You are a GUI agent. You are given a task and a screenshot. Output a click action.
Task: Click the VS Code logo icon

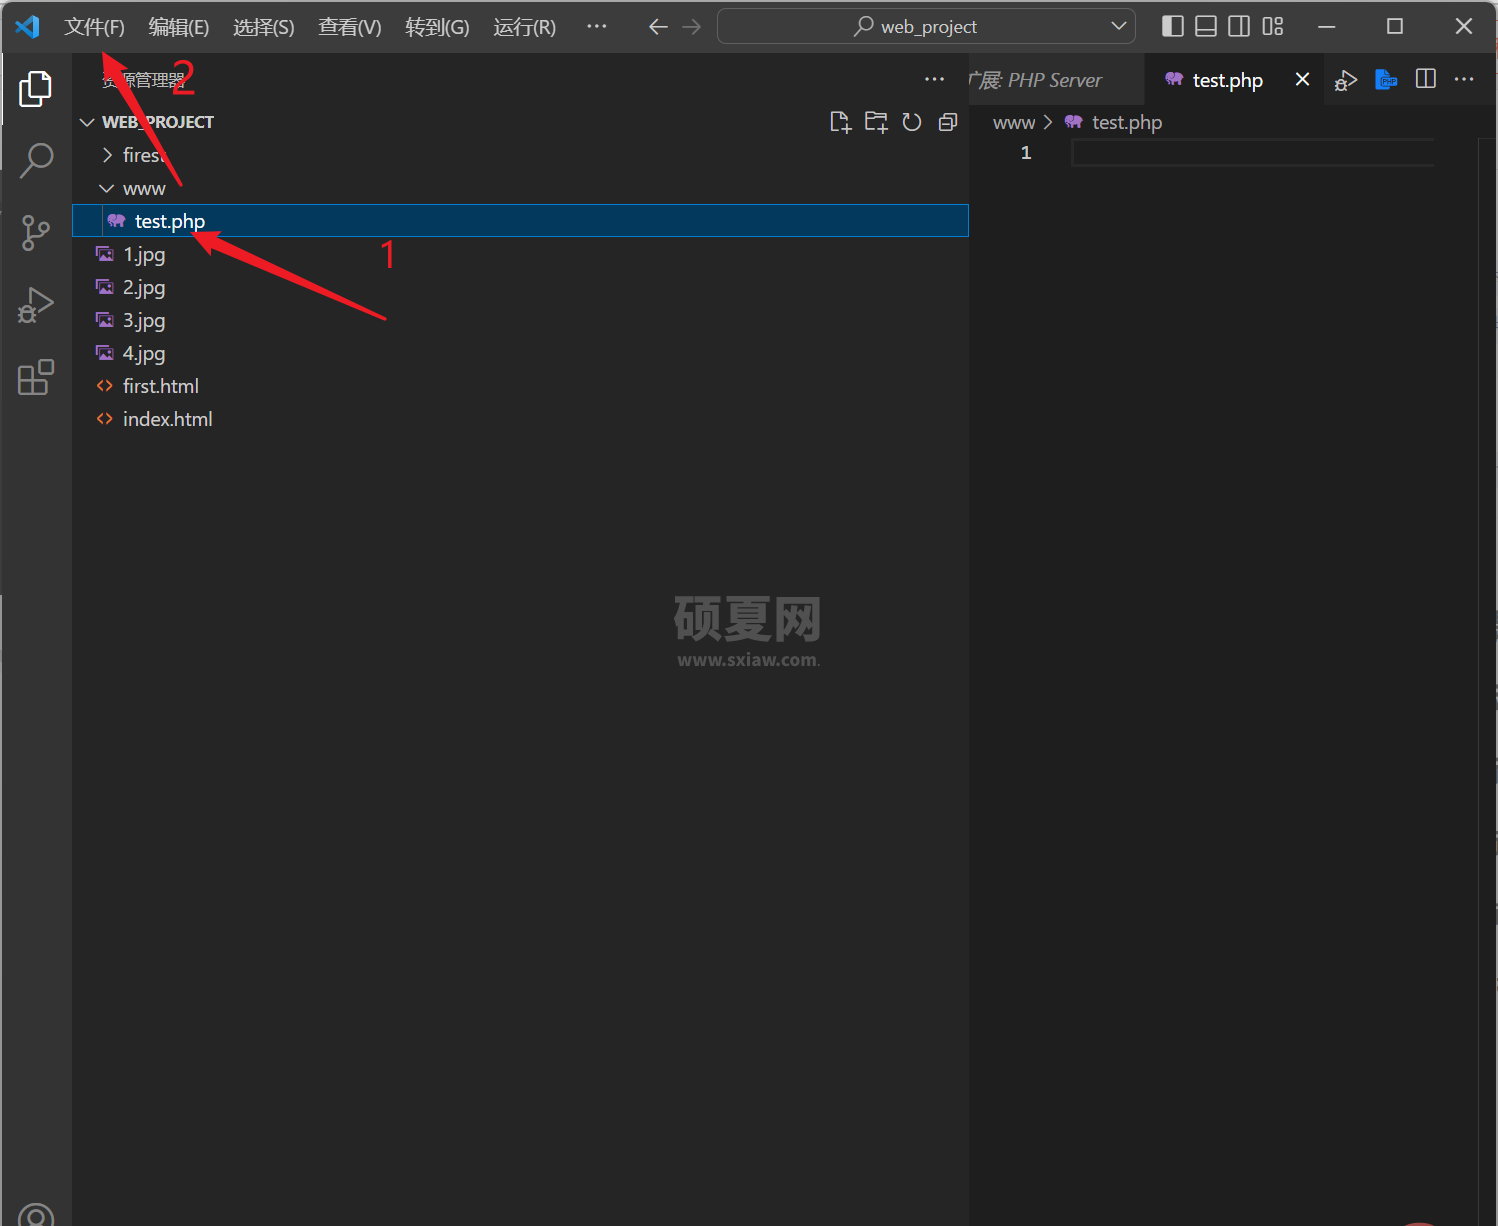coord(28,27)
